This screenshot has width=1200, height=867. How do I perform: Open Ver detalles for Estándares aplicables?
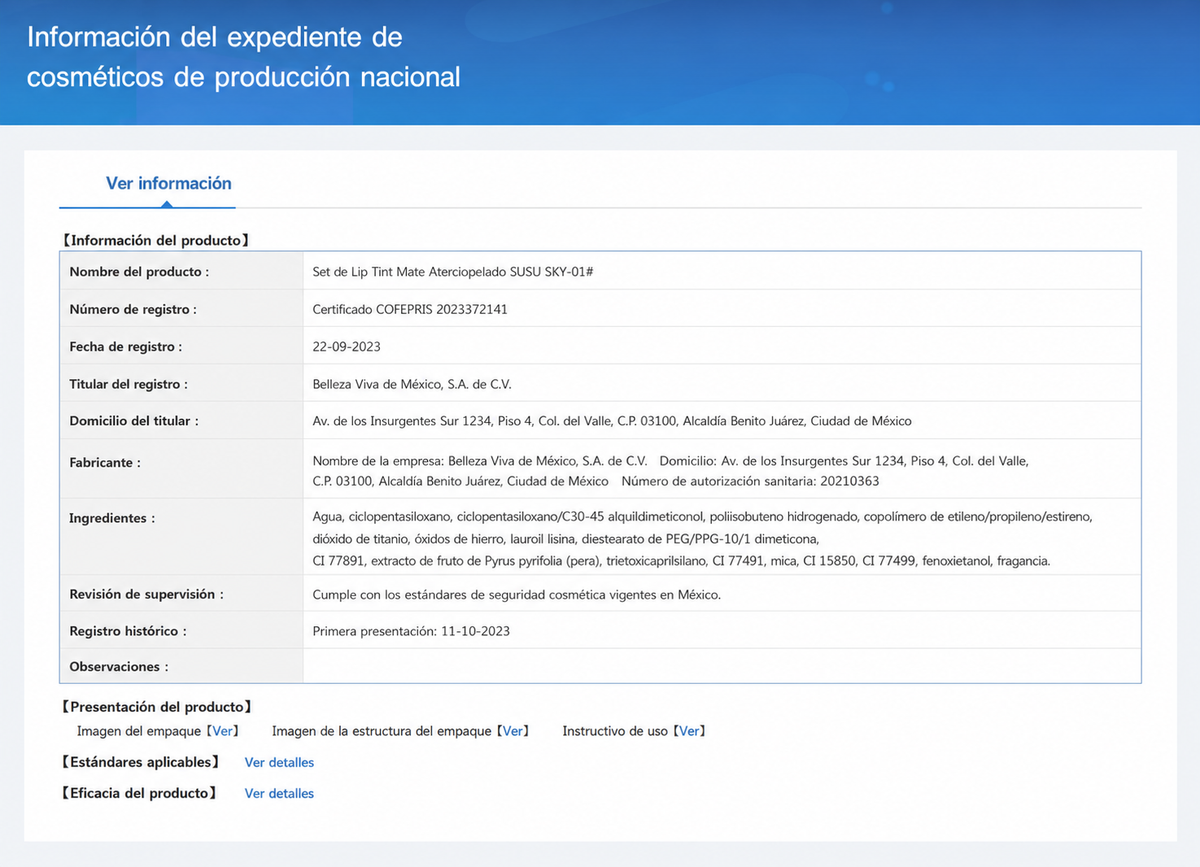tap(279, 763)
